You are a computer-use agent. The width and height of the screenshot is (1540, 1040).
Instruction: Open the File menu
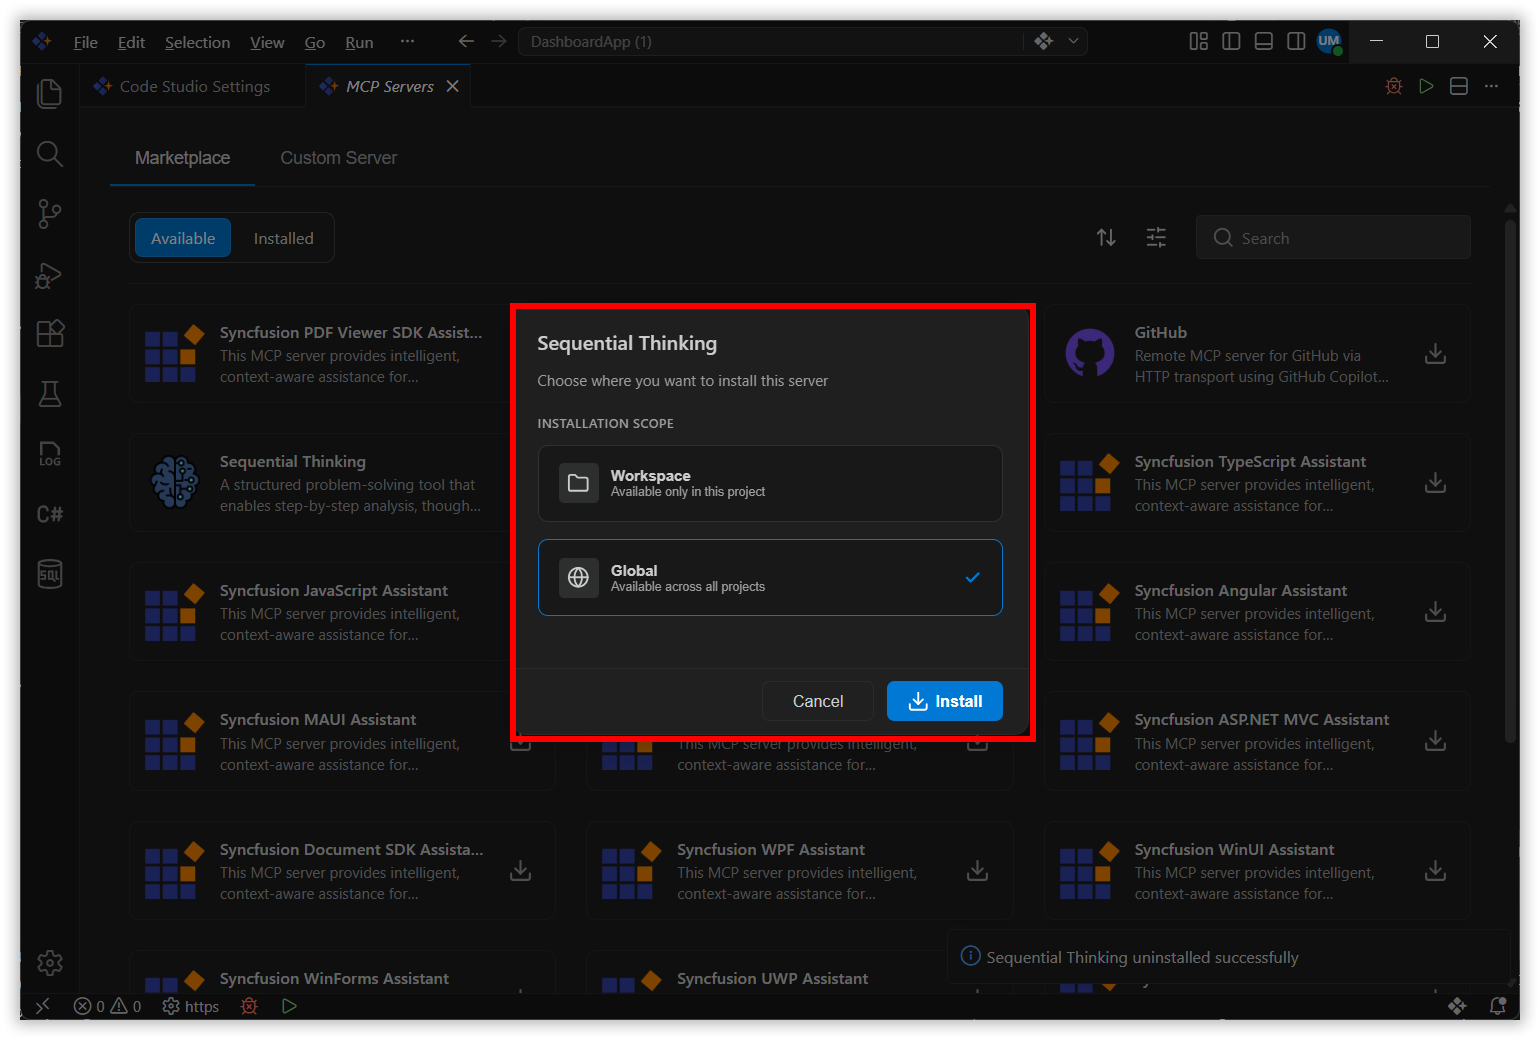(85, 42)
